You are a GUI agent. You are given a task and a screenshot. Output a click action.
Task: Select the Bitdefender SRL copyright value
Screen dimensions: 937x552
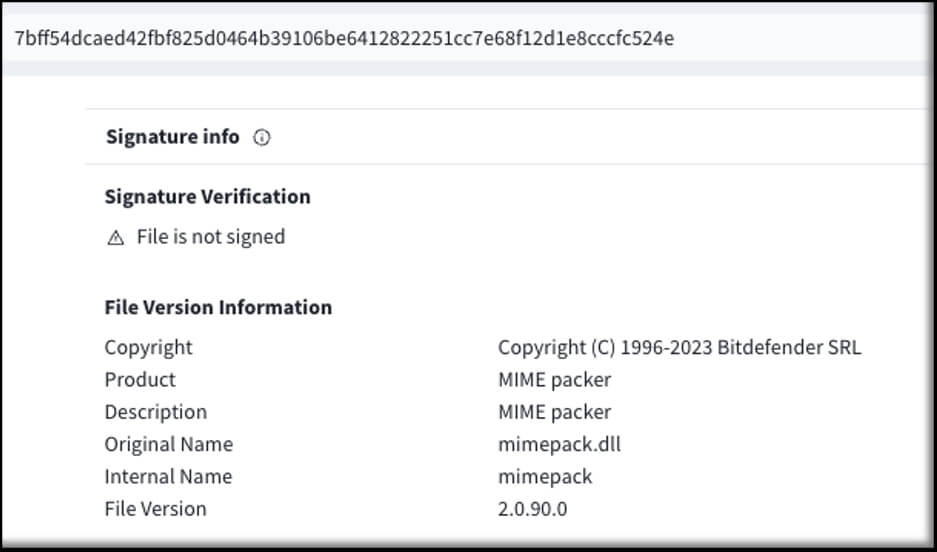(679, 348)
